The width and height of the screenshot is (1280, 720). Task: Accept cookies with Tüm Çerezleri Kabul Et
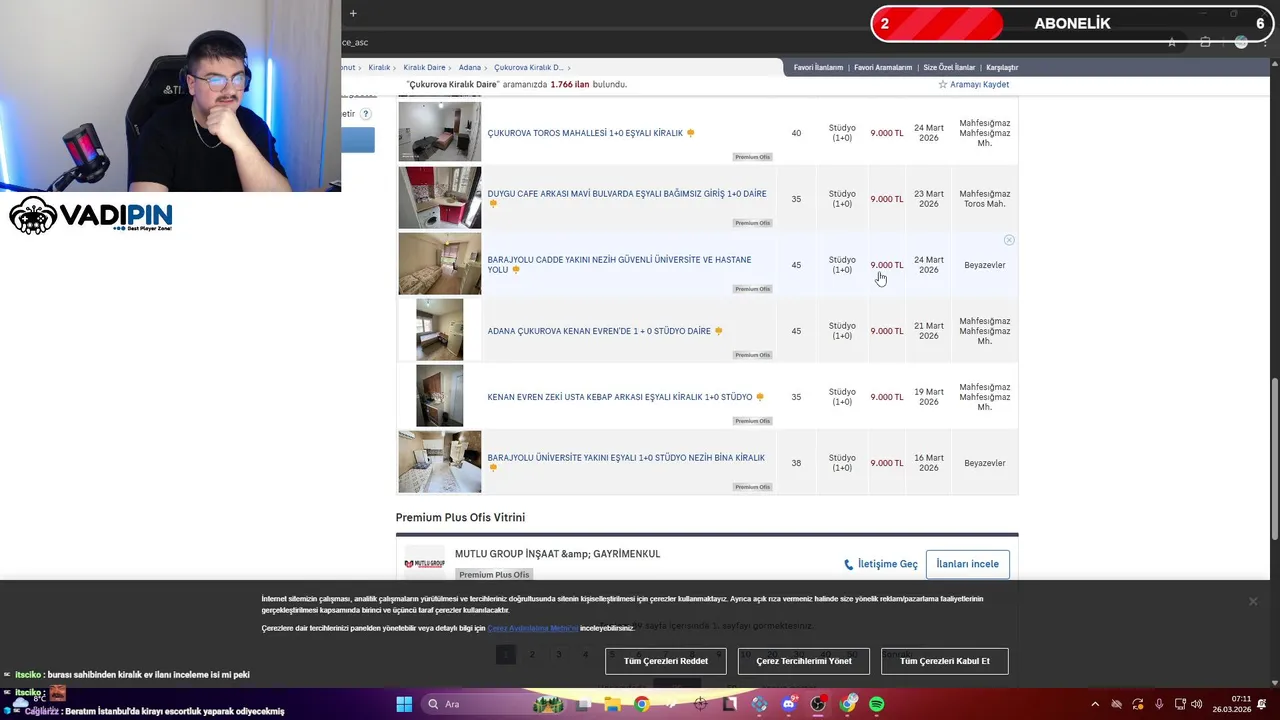(945, 661)
